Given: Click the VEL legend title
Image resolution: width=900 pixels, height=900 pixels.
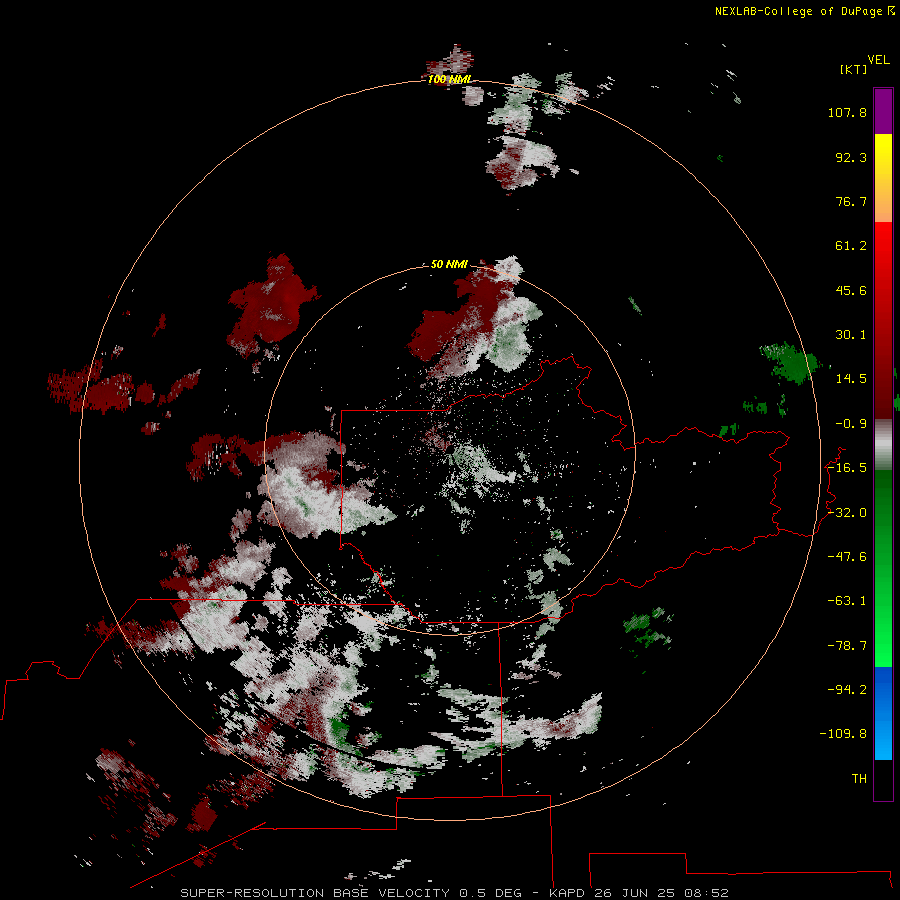Looking at the screenshot, I should [878, 60].
